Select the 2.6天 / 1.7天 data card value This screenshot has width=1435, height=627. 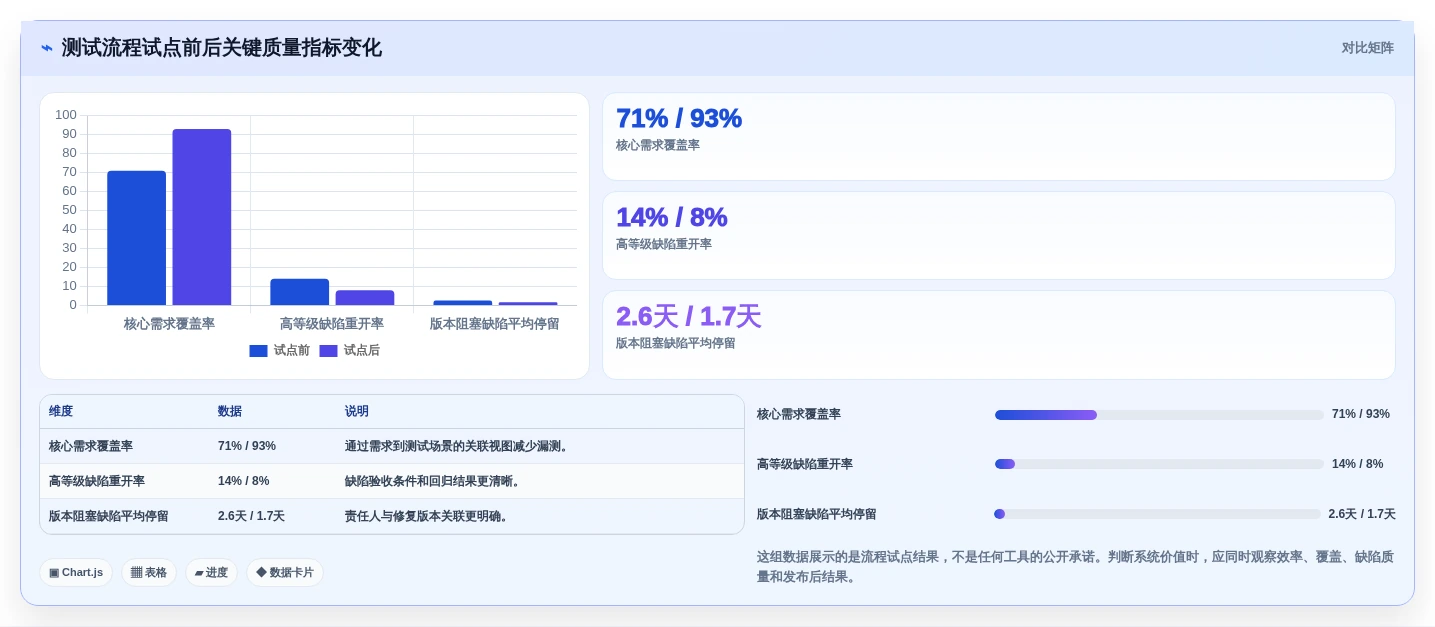(x=688, y=316)
